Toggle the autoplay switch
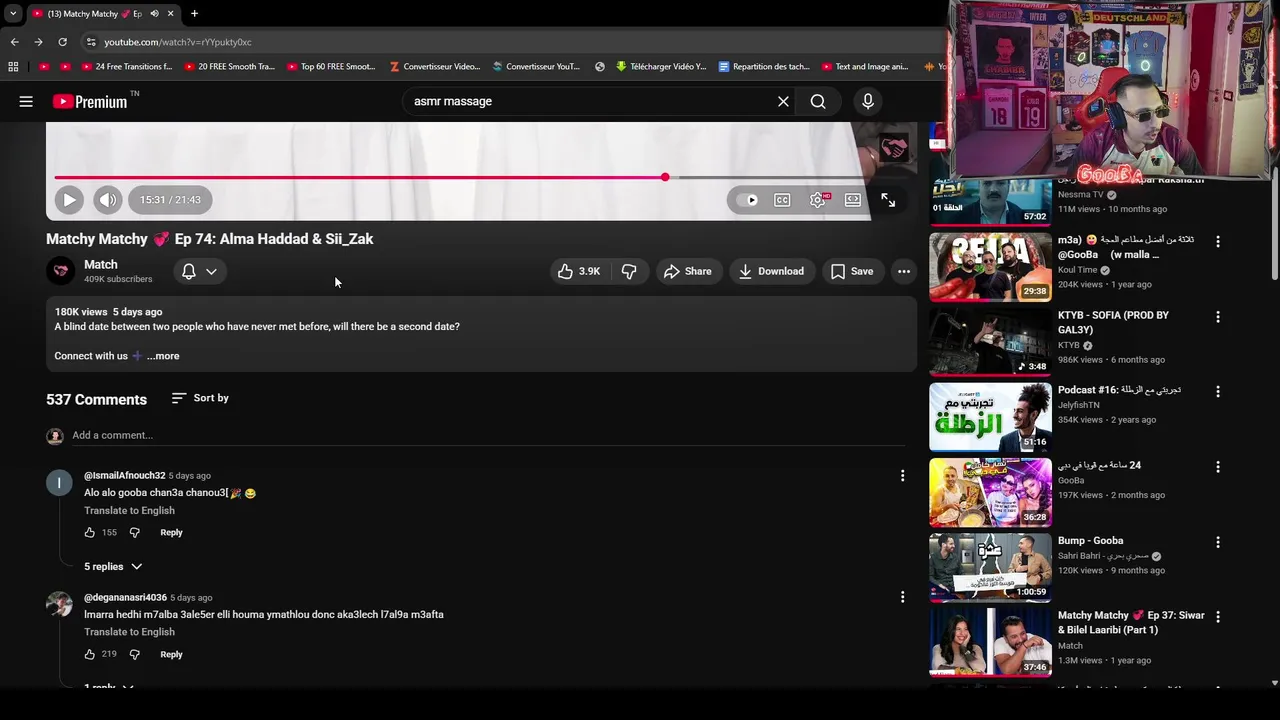 [747, 200]
